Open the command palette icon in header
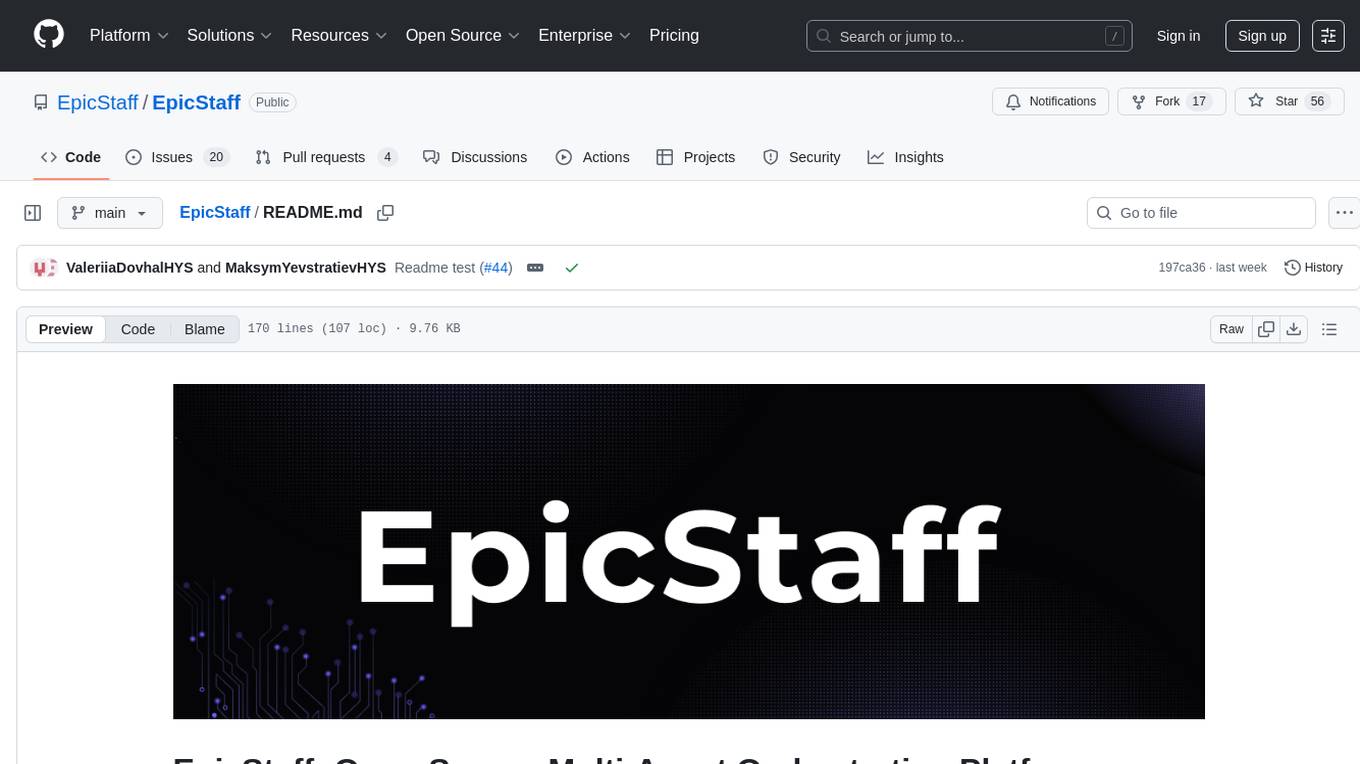This screenshot has width=1360, height=764. coord(1328,35)
